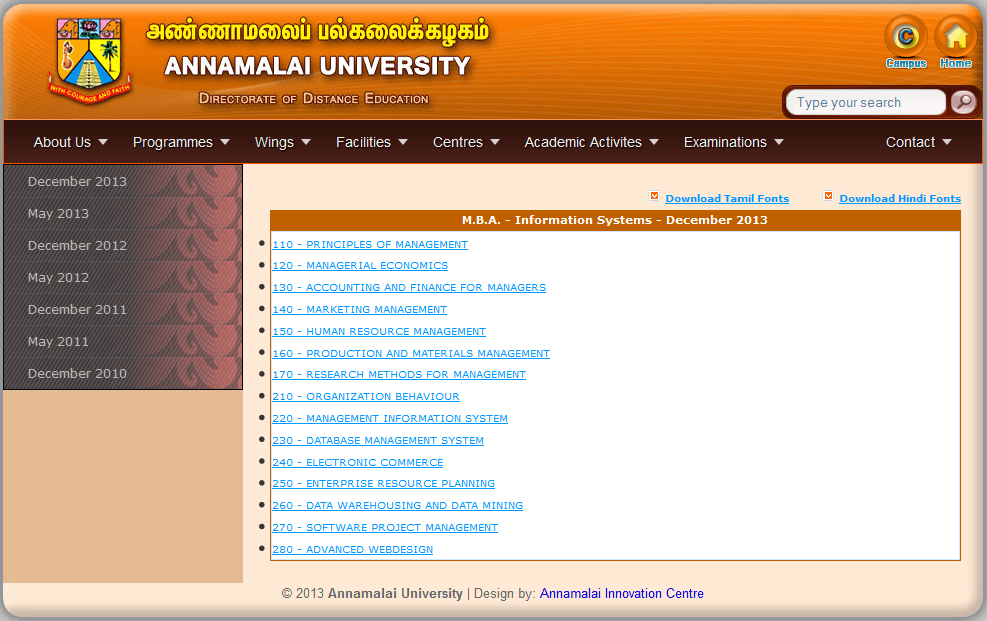This screenshot has width=987, height=621.
Task: Open 130 - Accounting and Finance for Managers
Action: [x=409, y=288]
